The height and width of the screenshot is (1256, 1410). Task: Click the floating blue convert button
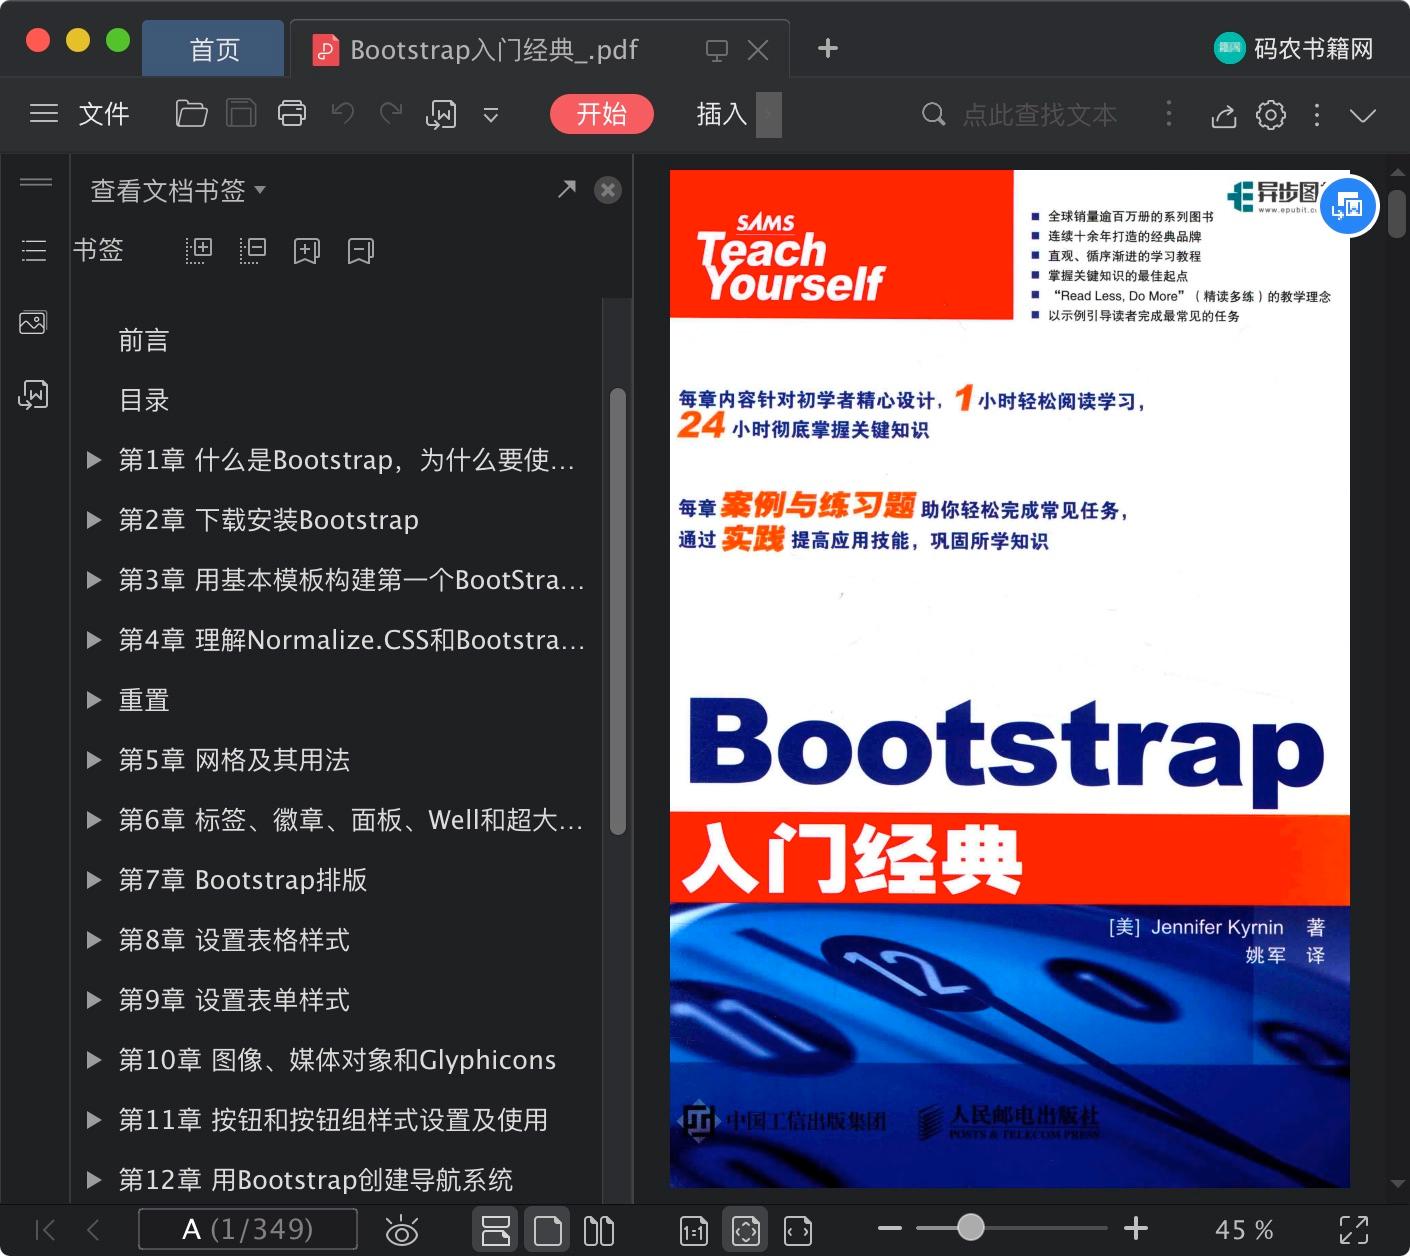[1348, 206]
